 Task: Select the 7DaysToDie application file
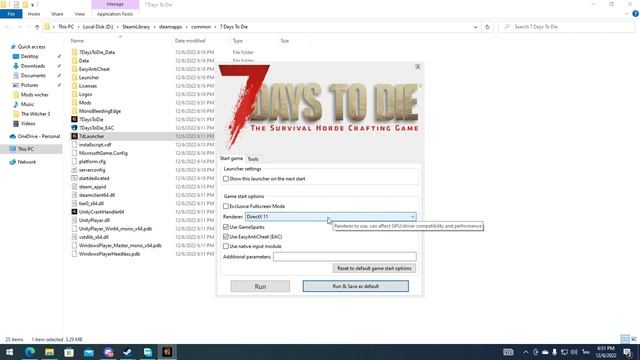pos(91,120)
